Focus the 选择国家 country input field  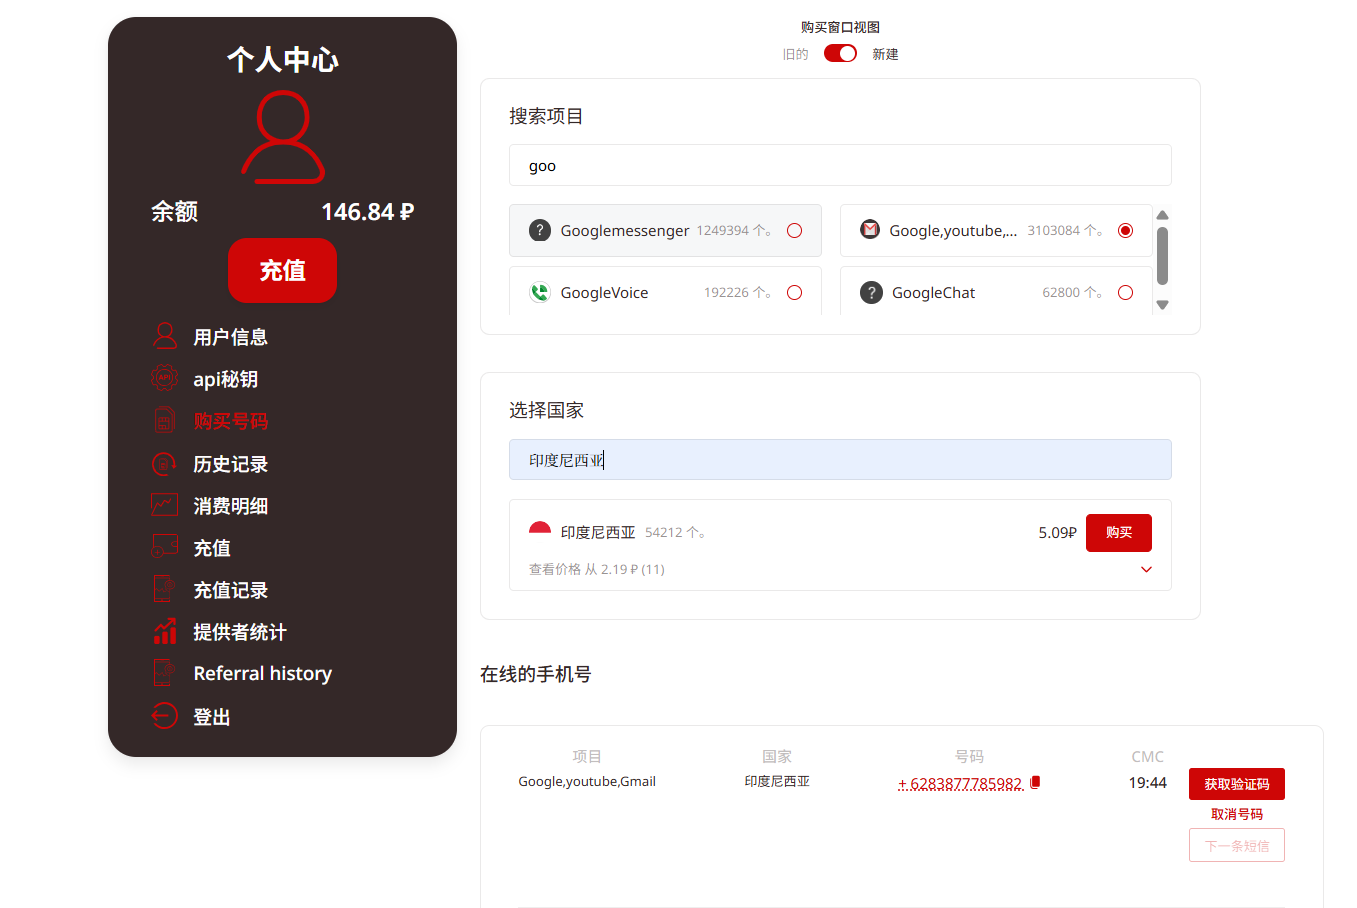coord(840,459)
